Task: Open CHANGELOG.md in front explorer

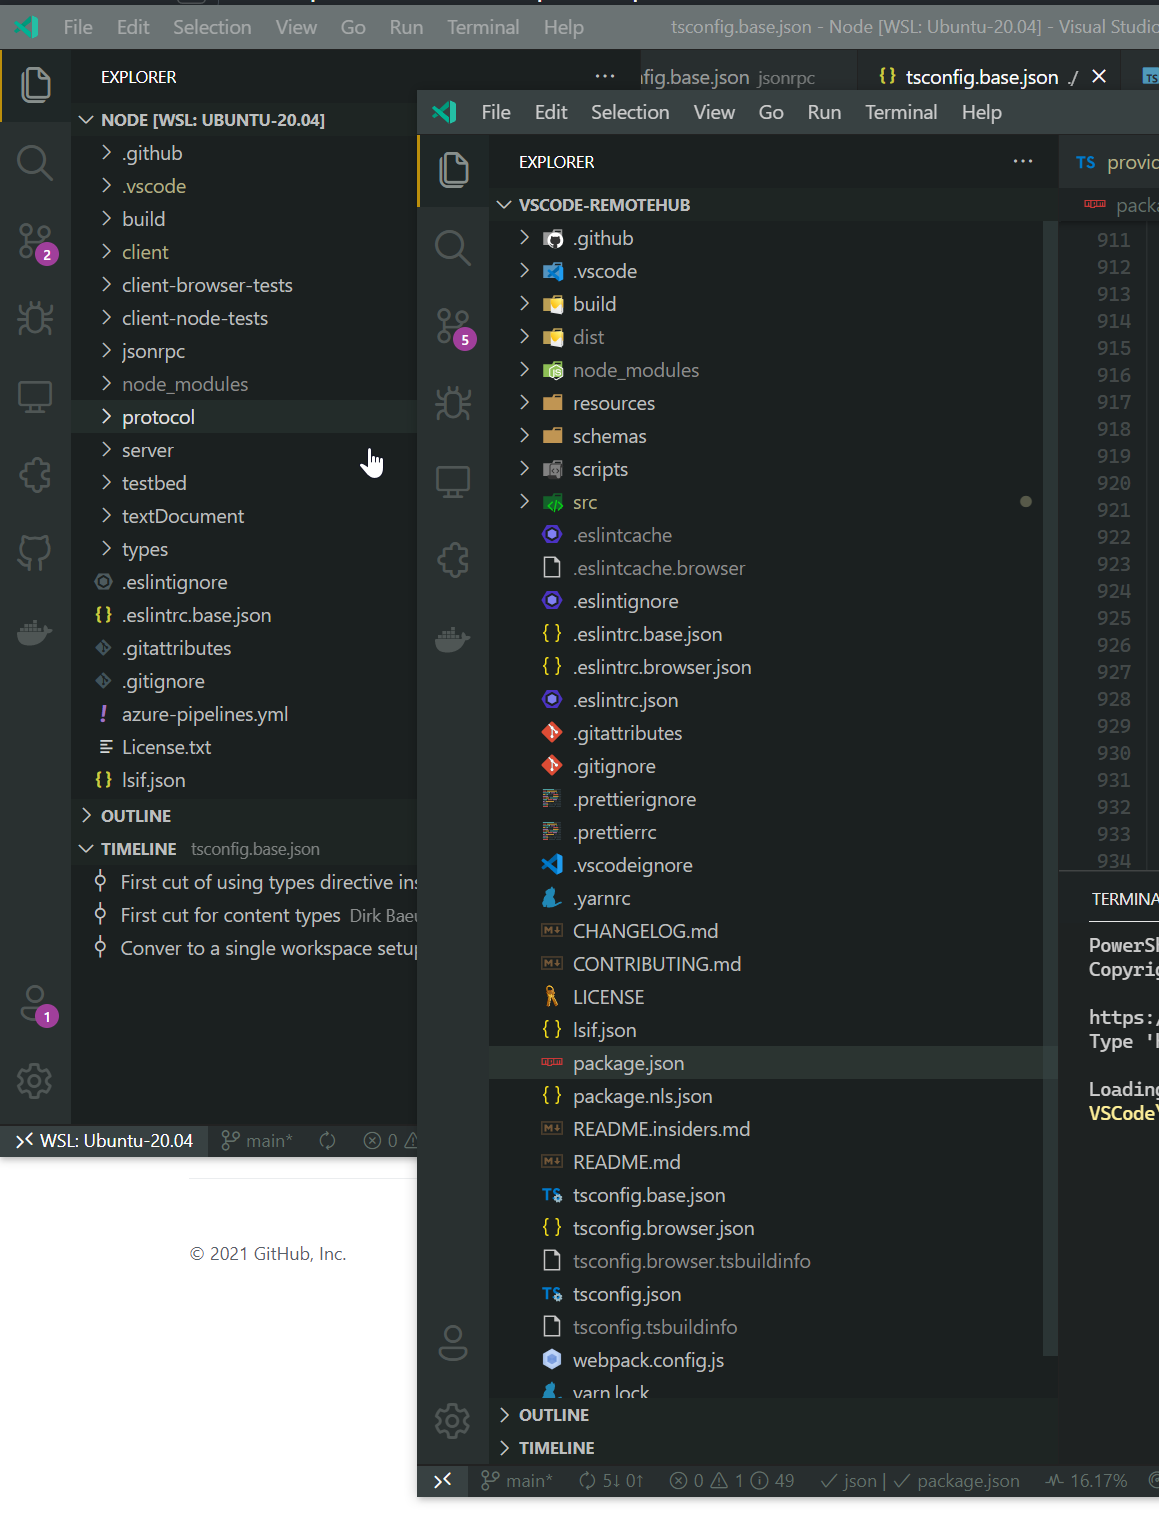Action: pyautogui.click(x=772, y=931)
